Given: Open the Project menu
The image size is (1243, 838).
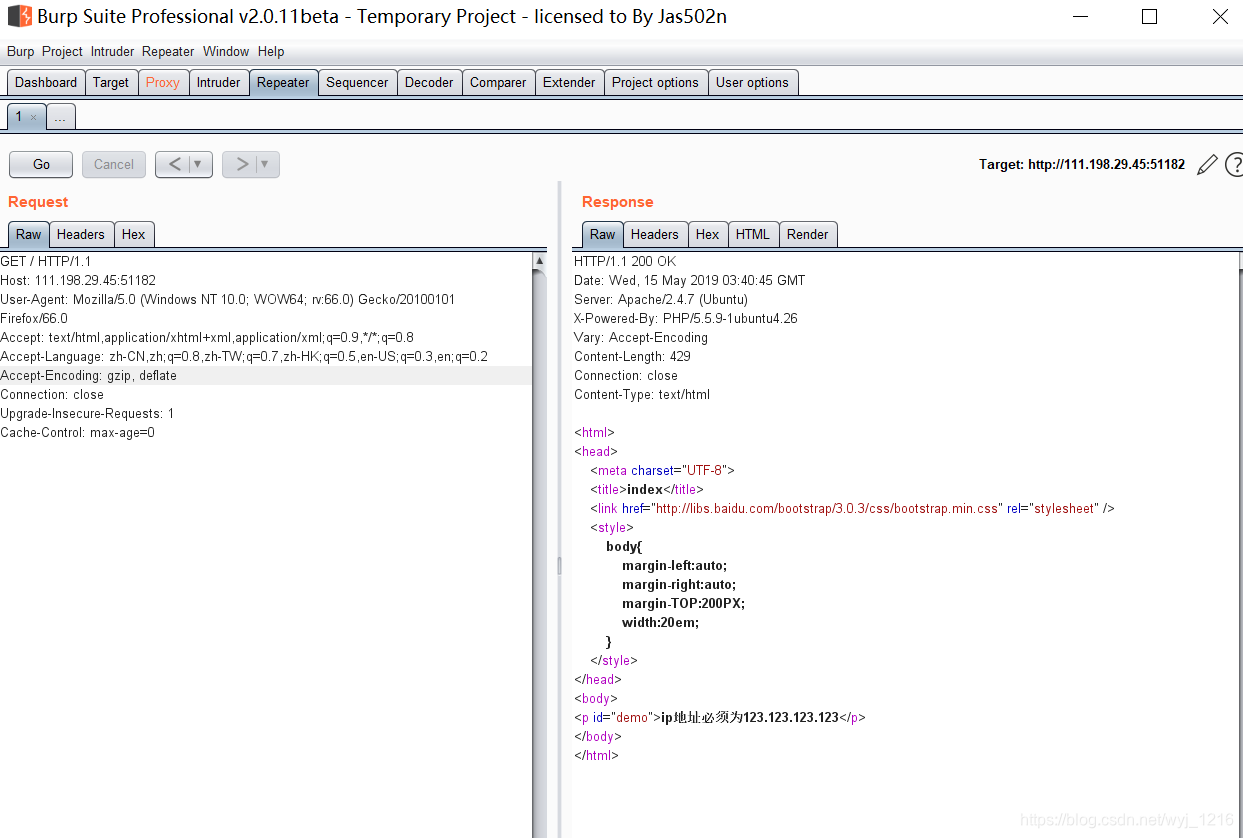Looking at the screenshot, I should 62,51.
